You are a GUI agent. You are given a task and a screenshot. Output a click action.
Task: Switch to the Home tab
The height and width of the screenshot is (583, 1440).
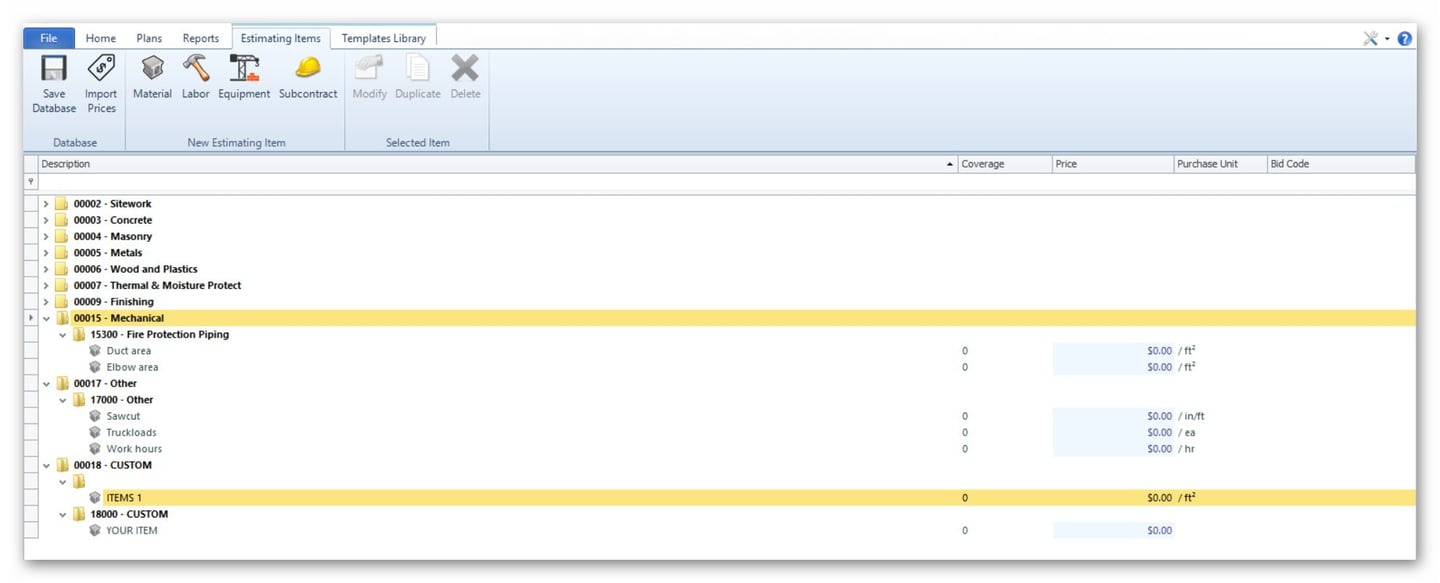pos(101,38)
